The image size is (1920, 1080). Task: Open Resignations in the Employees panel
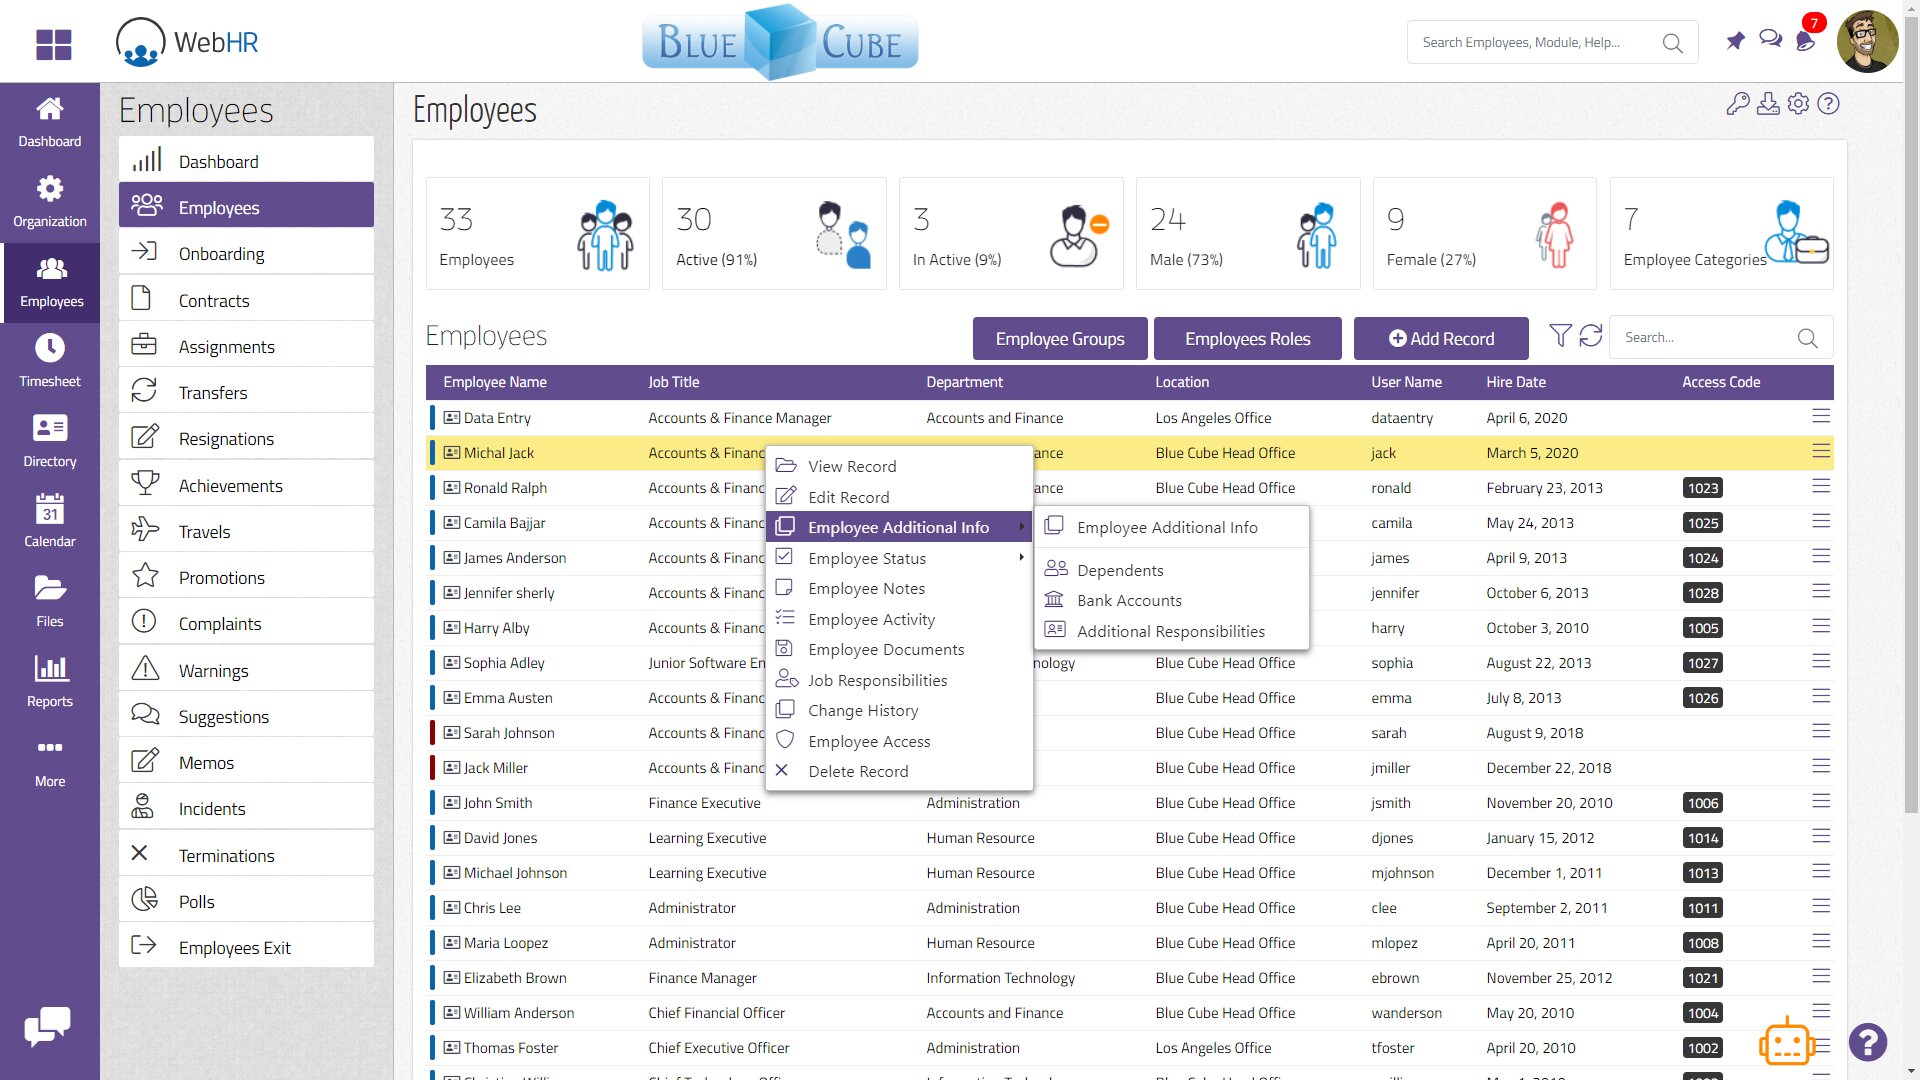(226, 439)
